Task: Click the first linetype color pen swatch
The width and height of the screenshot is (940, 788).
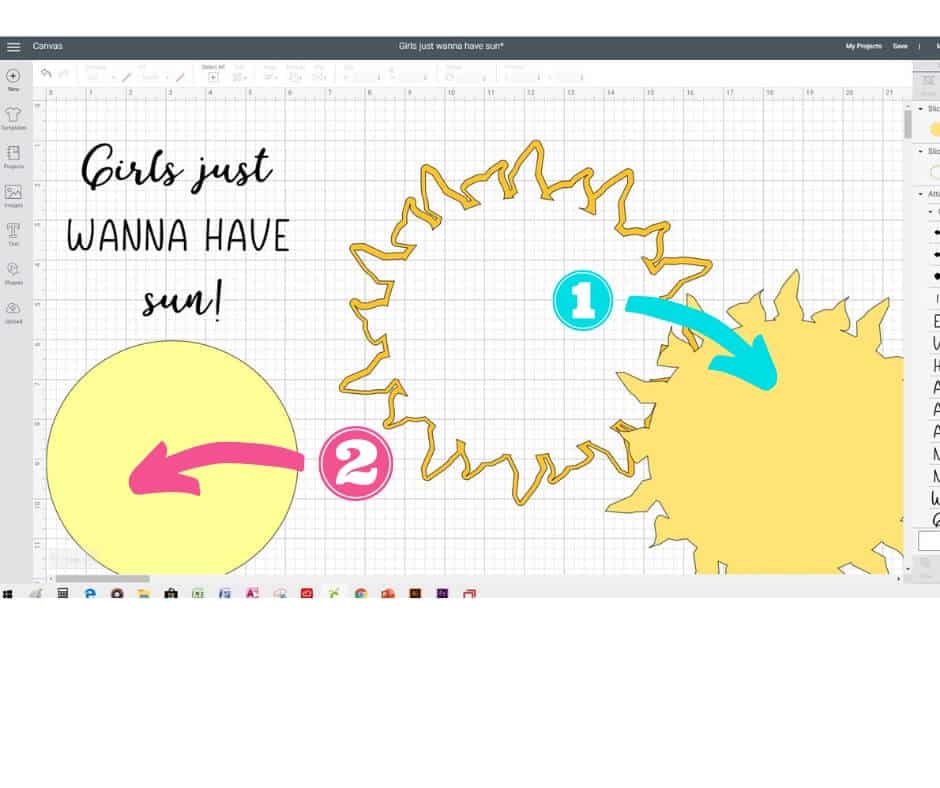Action: tap(126, 77)
